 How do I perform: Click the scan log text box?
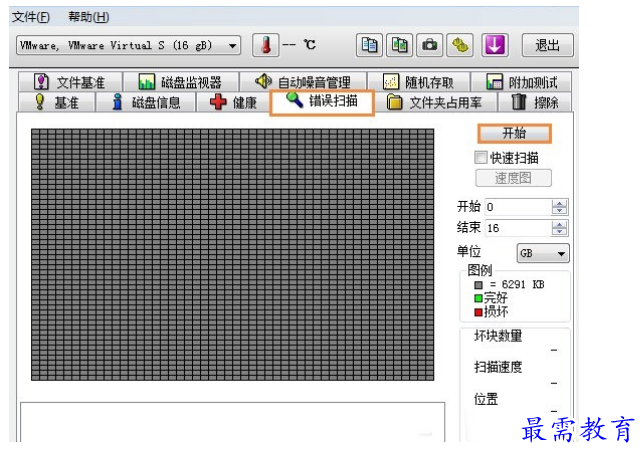[233, 422]
